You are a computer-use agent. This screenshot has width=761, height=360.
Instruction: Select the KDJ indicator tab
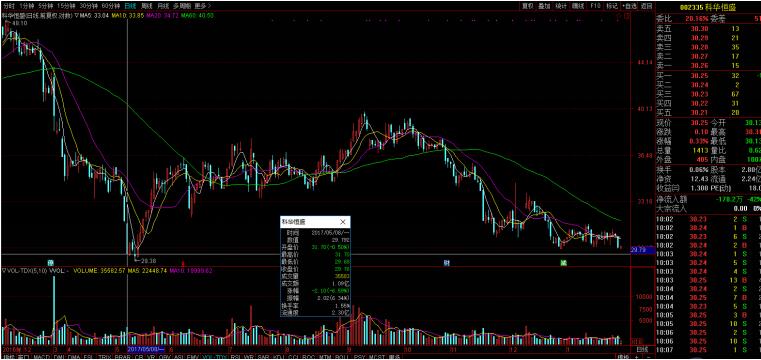pyautogui.click(x=280, y=356)
